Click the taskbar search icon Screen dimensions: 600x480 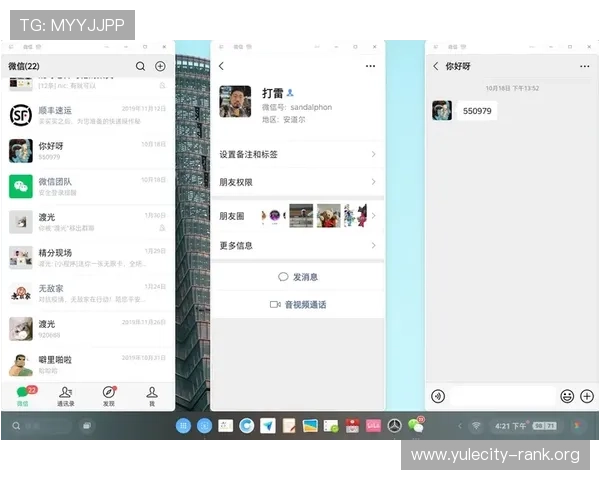16,426
